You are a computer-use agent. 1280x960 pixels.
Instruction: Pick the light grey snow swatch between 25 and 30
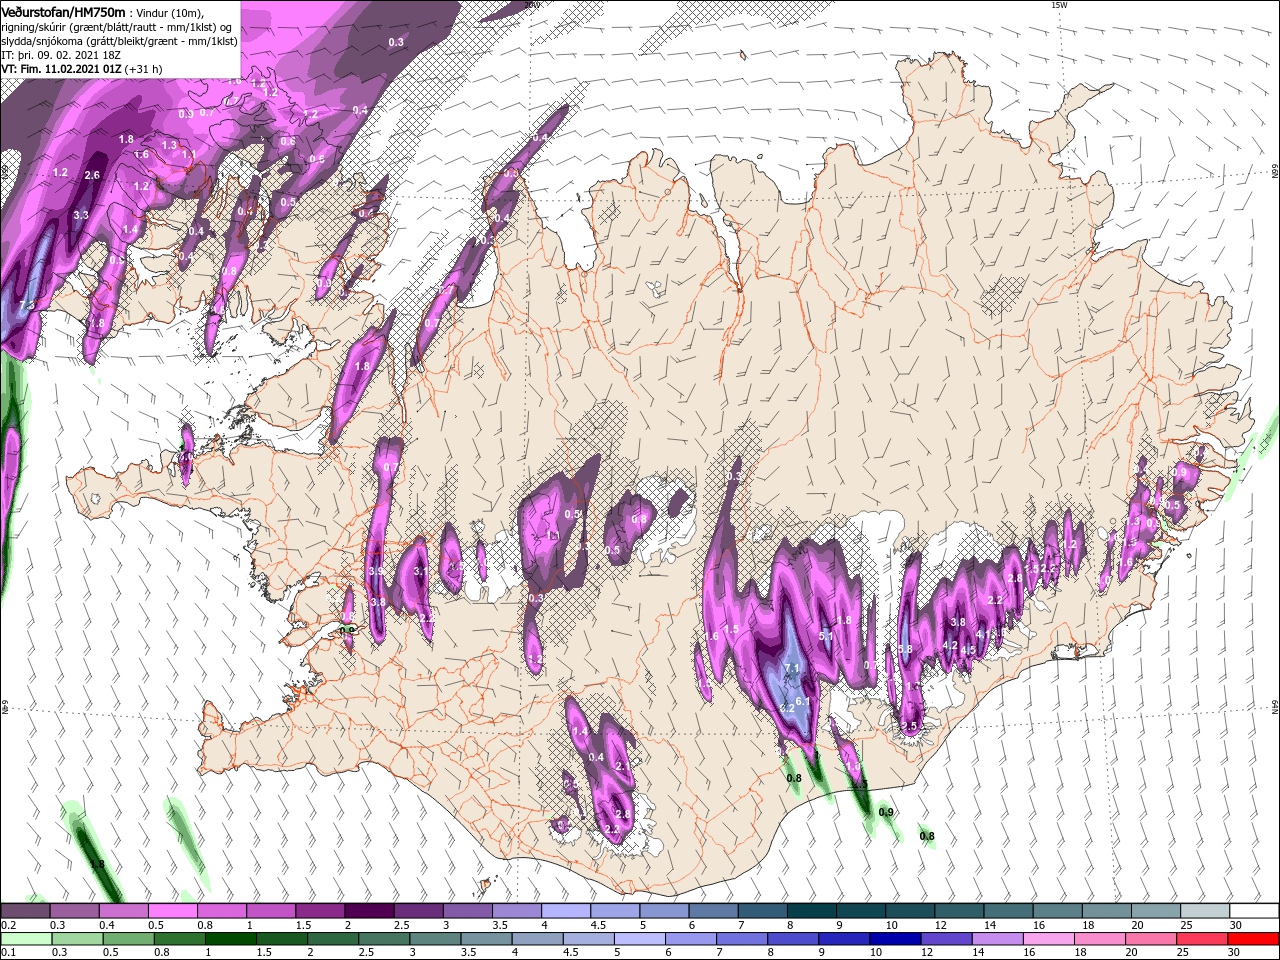[1205, 911]
